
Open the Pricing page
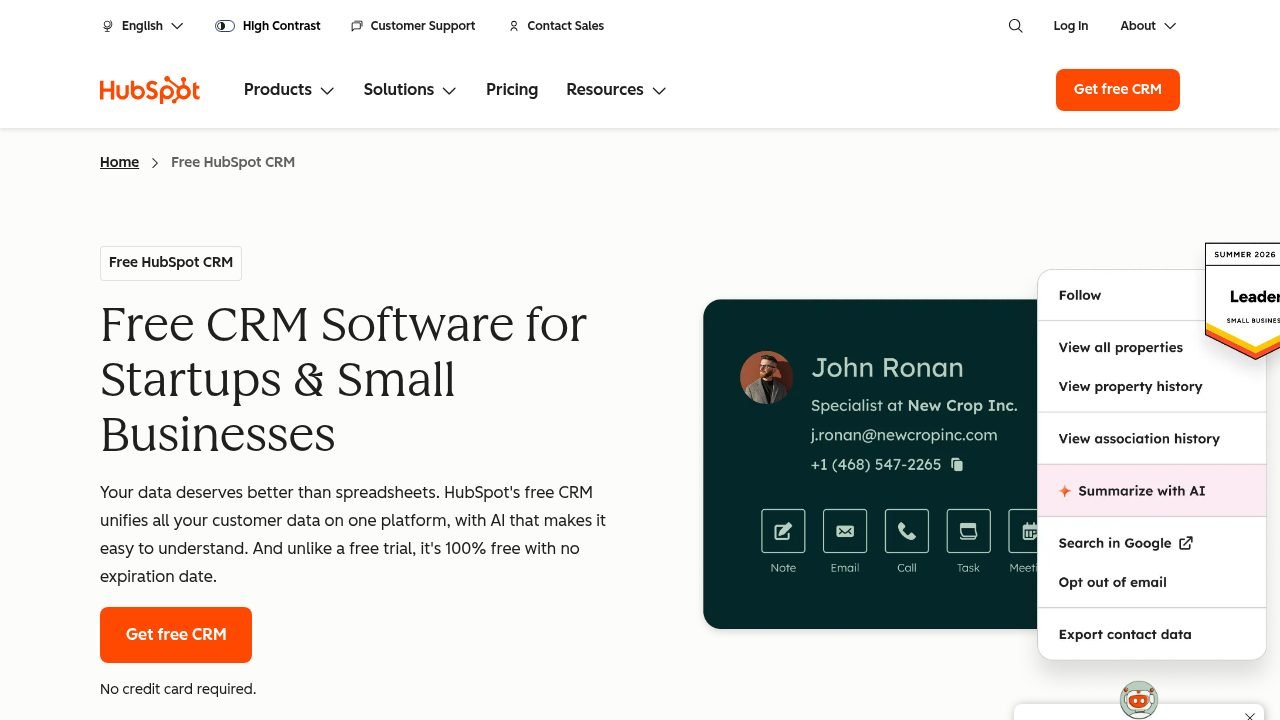[x=512, y=90]
